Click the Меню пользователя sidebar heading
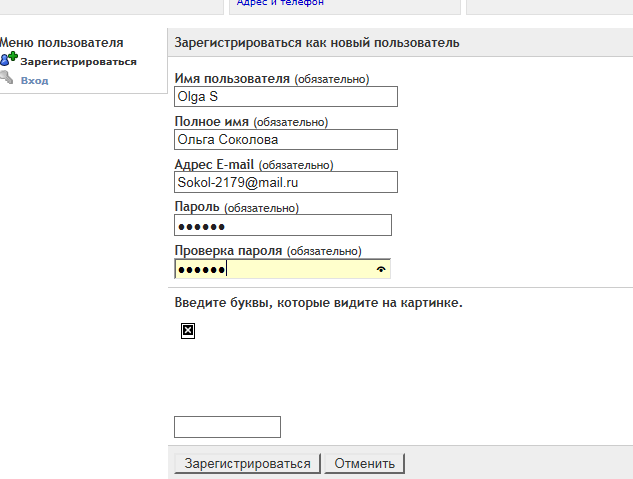633x479 pixels. pyautogui.click(x=62, y=43)
